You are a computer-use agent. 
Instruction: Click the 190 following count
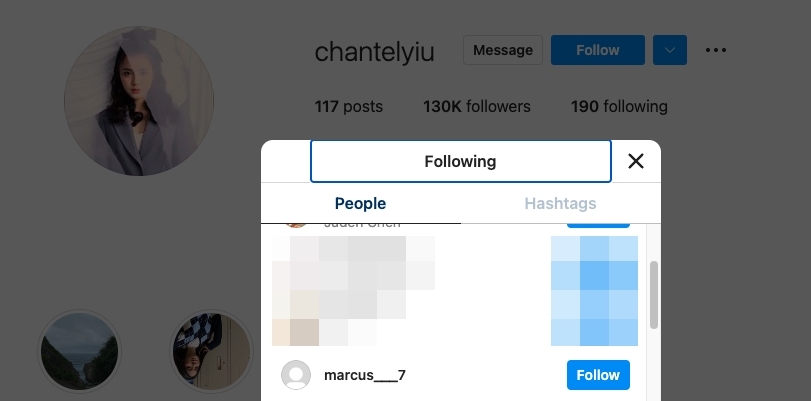coord(619,106)
